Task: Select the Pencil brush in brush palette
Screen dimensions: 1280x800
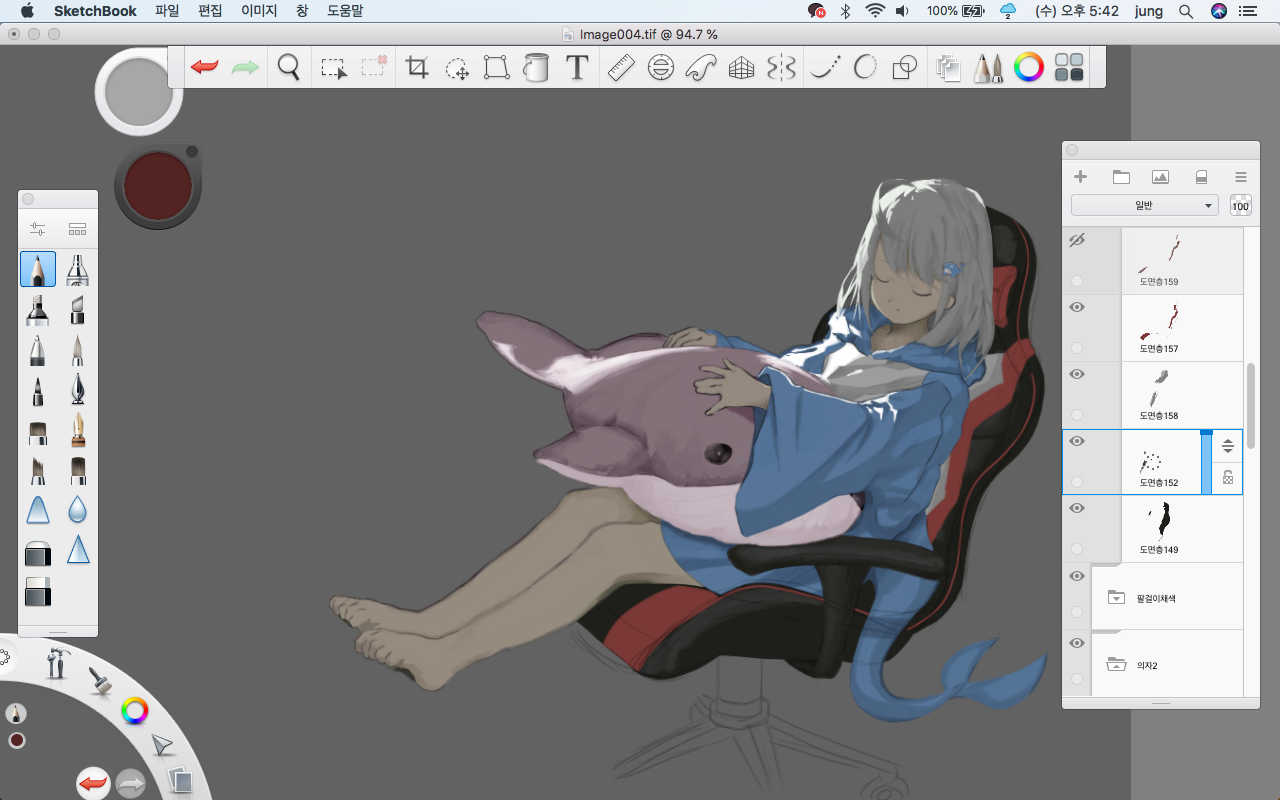Action: click(38, 269)
